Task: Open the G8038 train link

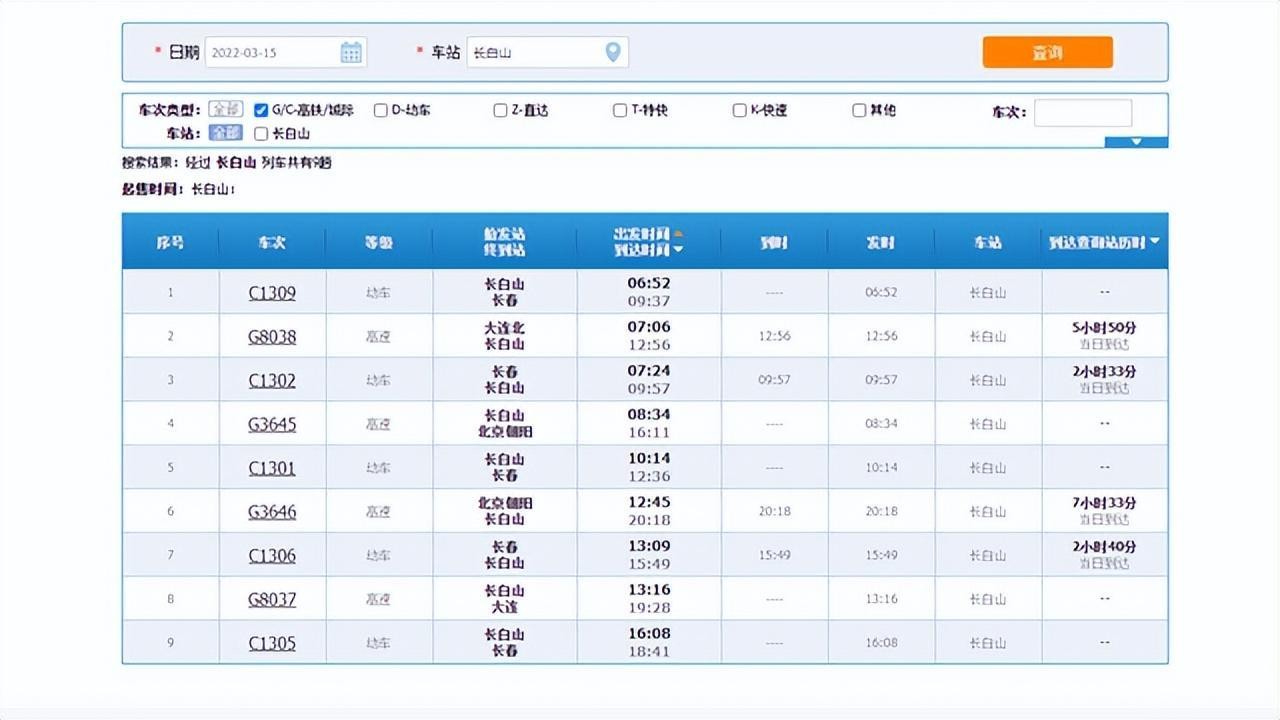Action: pos(272,337)
